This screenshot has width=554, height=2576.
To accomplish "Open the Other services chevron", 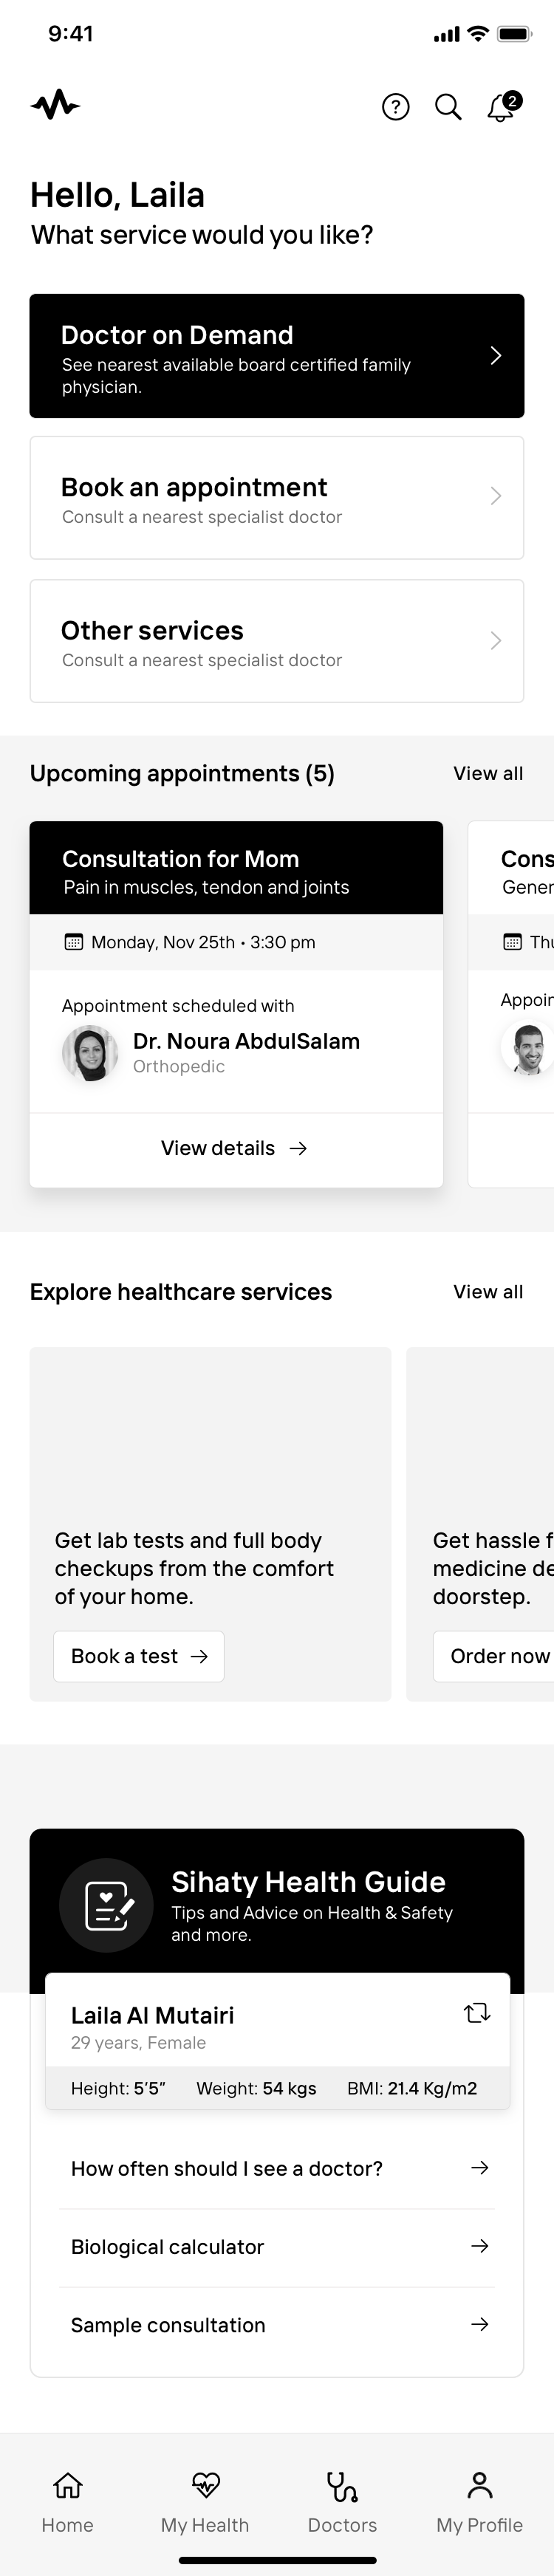I will (x=496, y=641).
